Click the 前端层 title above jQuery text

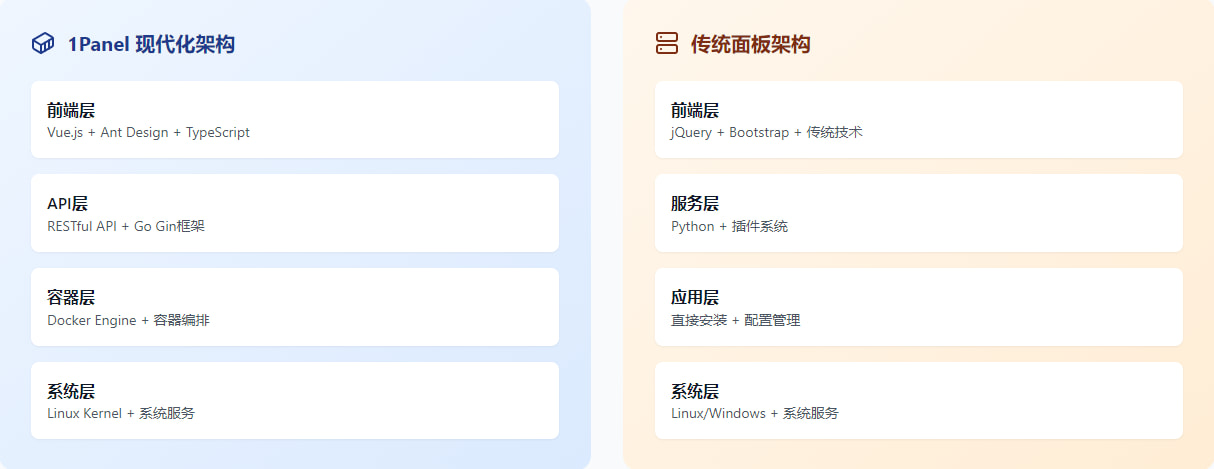pyautogui.click(x=695, y=110)
